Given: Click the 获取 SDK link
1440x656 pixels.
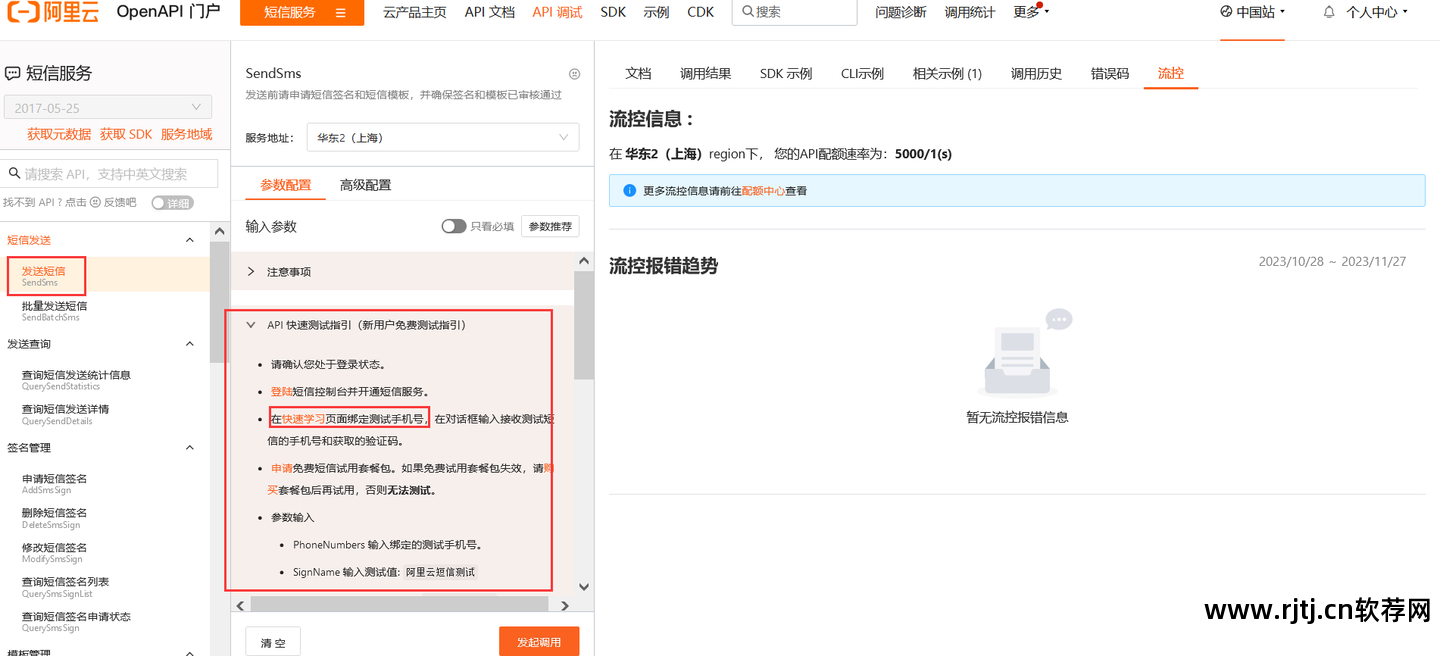Looking at the screenshot, I should pyautogui.click(x=126, y=134).
